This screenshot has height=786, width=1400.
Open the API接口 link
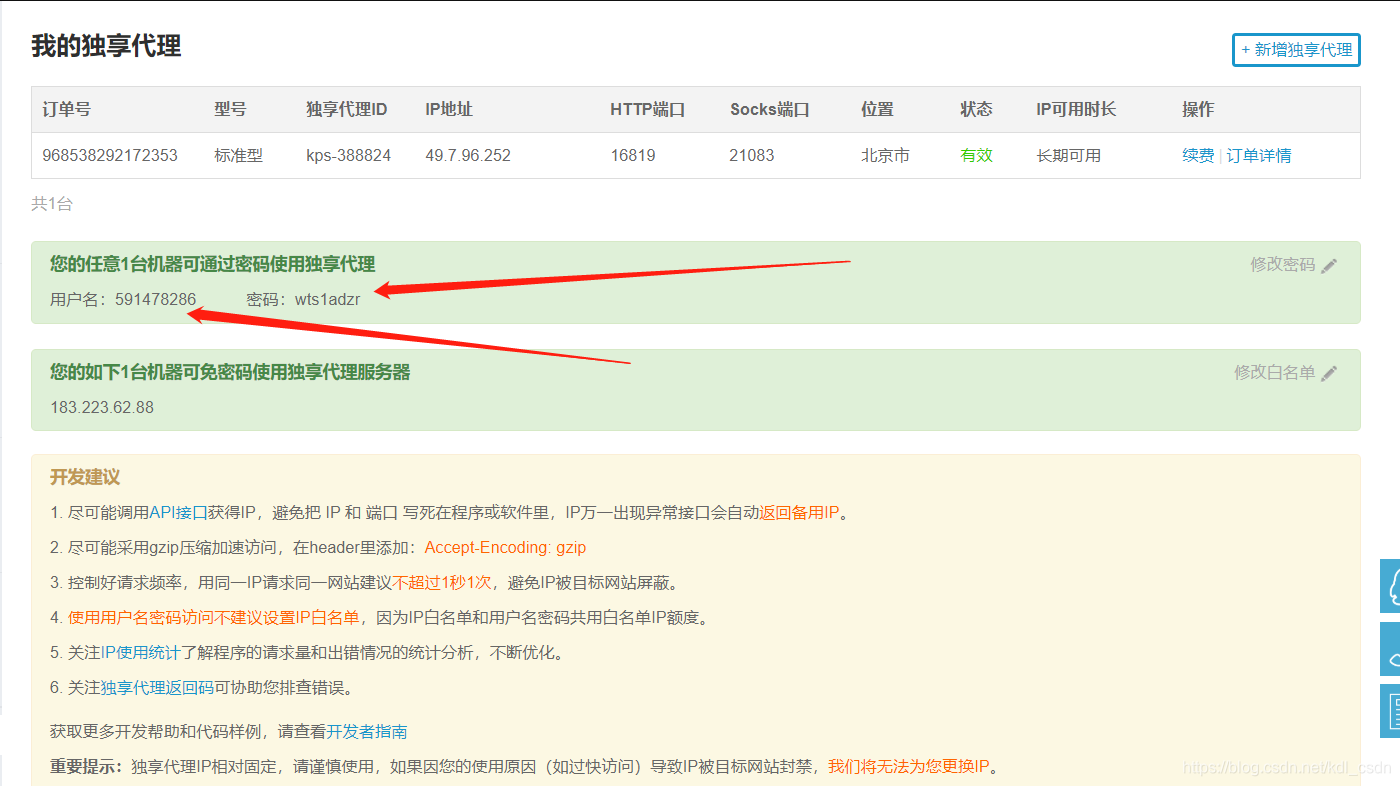pyautogui.click(x=178, y=513)
